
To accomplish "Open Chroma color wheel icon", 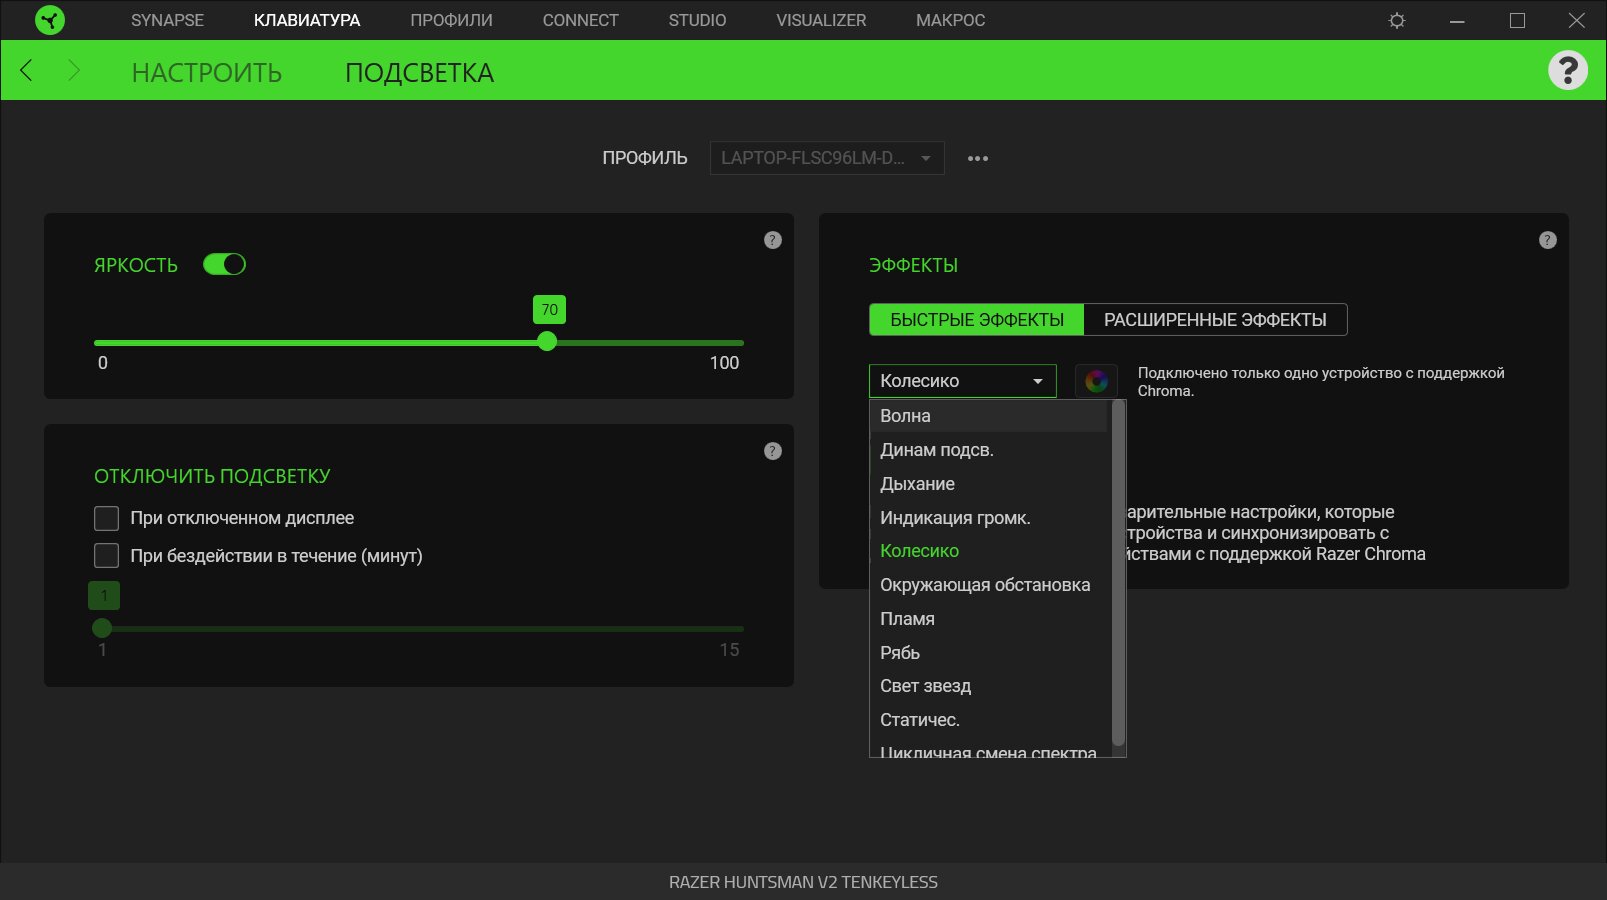I will pos(1096,381).
